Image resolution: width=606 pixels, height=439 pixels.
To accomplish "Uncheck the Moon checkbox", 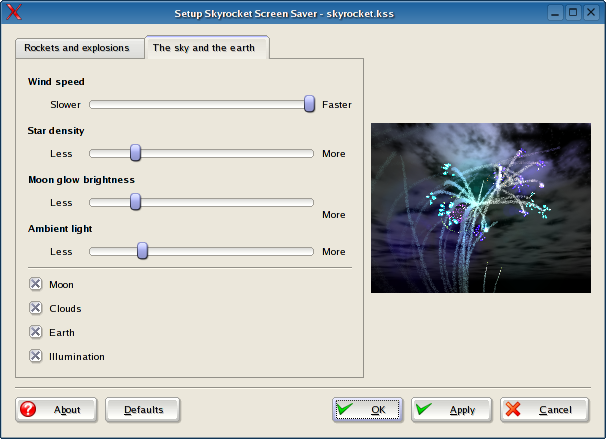I will click(36, 284).
